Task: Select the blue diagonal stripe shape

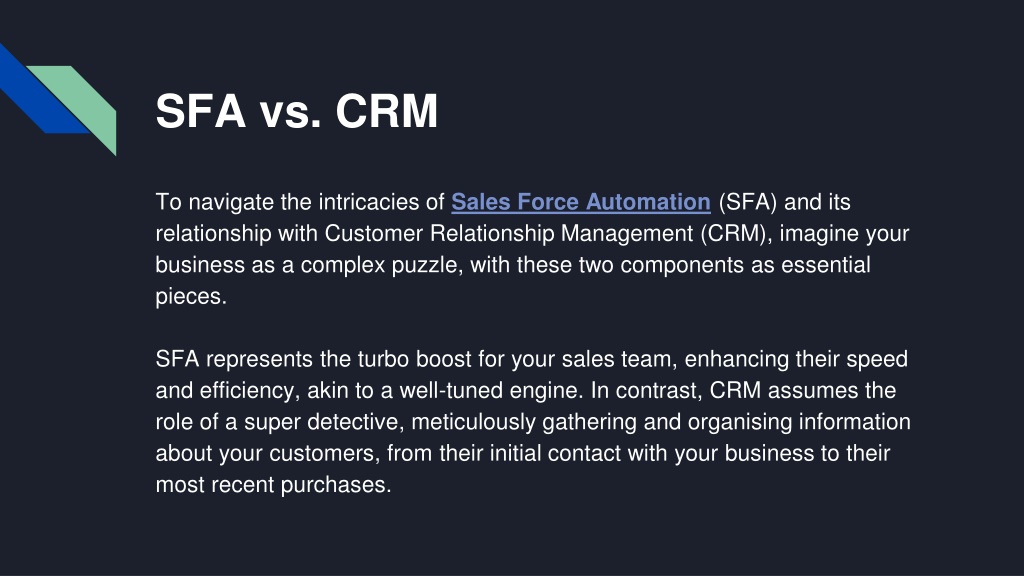Action: (x=39, y=91)
